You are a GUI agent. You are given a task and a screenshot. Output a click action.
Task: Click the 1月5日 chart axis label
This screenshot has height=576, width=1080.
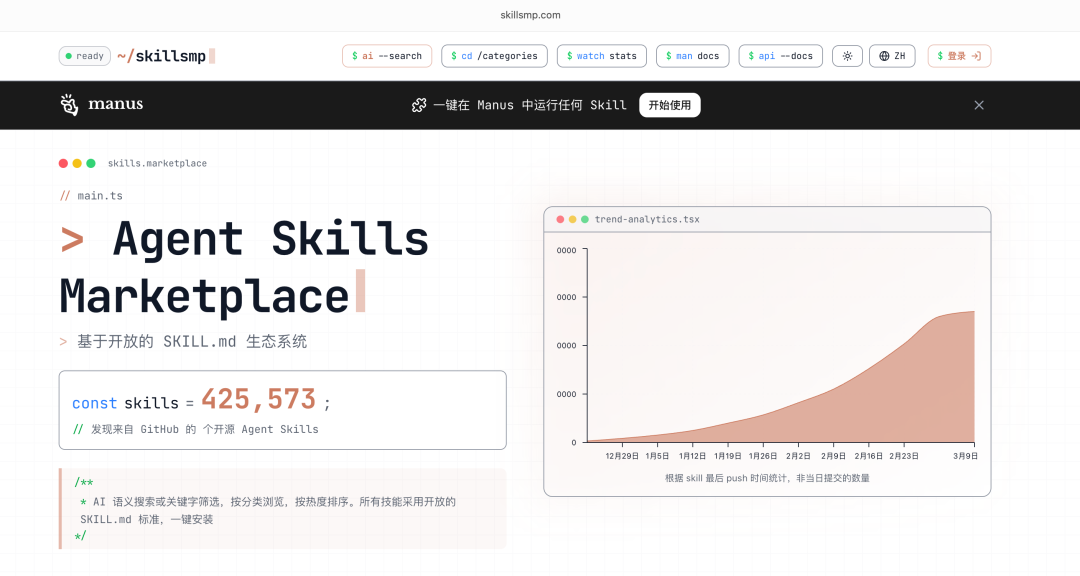(657, 456)
